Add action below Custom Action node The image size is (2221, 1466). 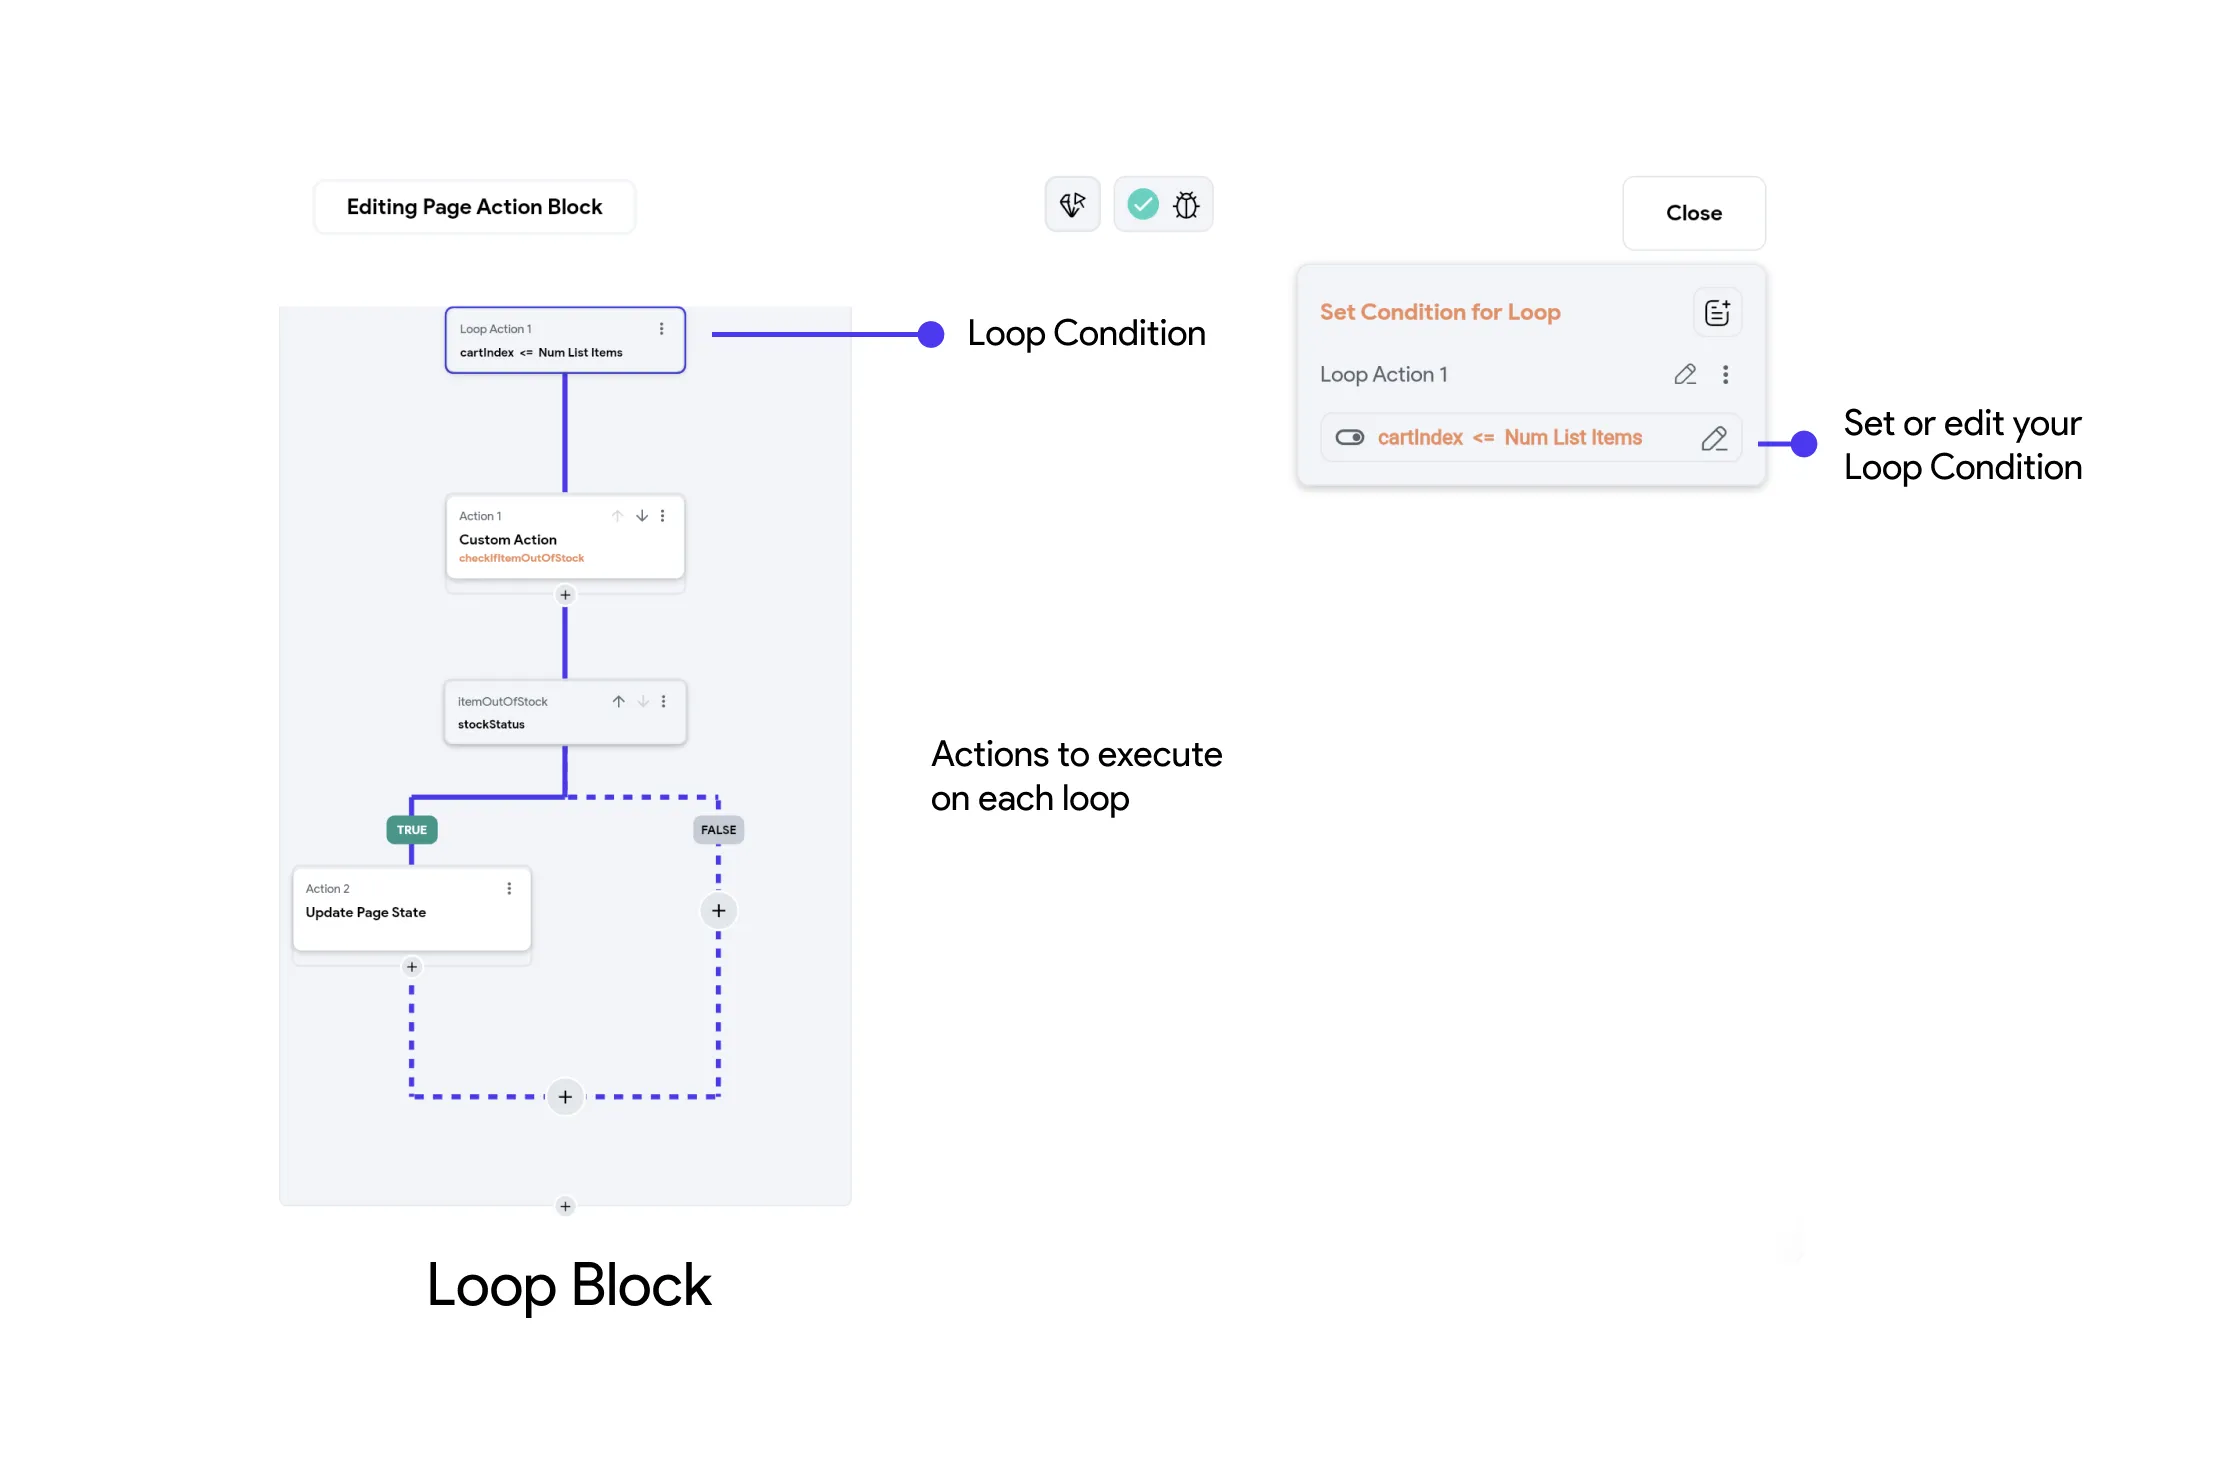[565, 595]
